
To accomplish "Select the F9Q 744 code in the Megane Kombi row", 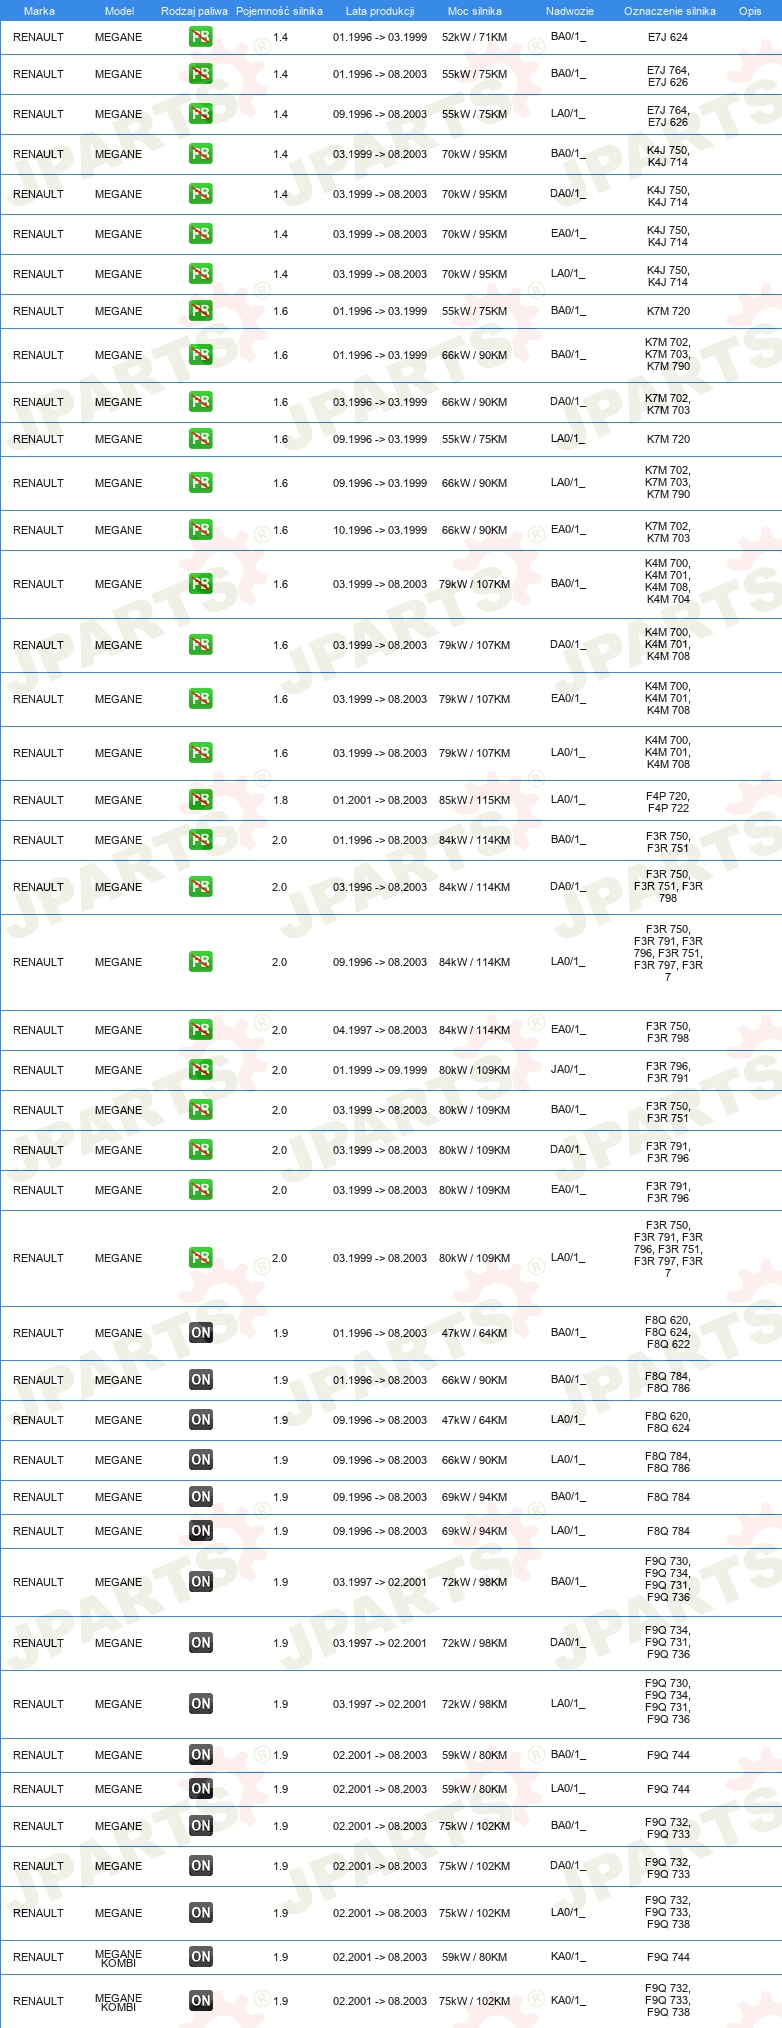I will click(668, 1957).
